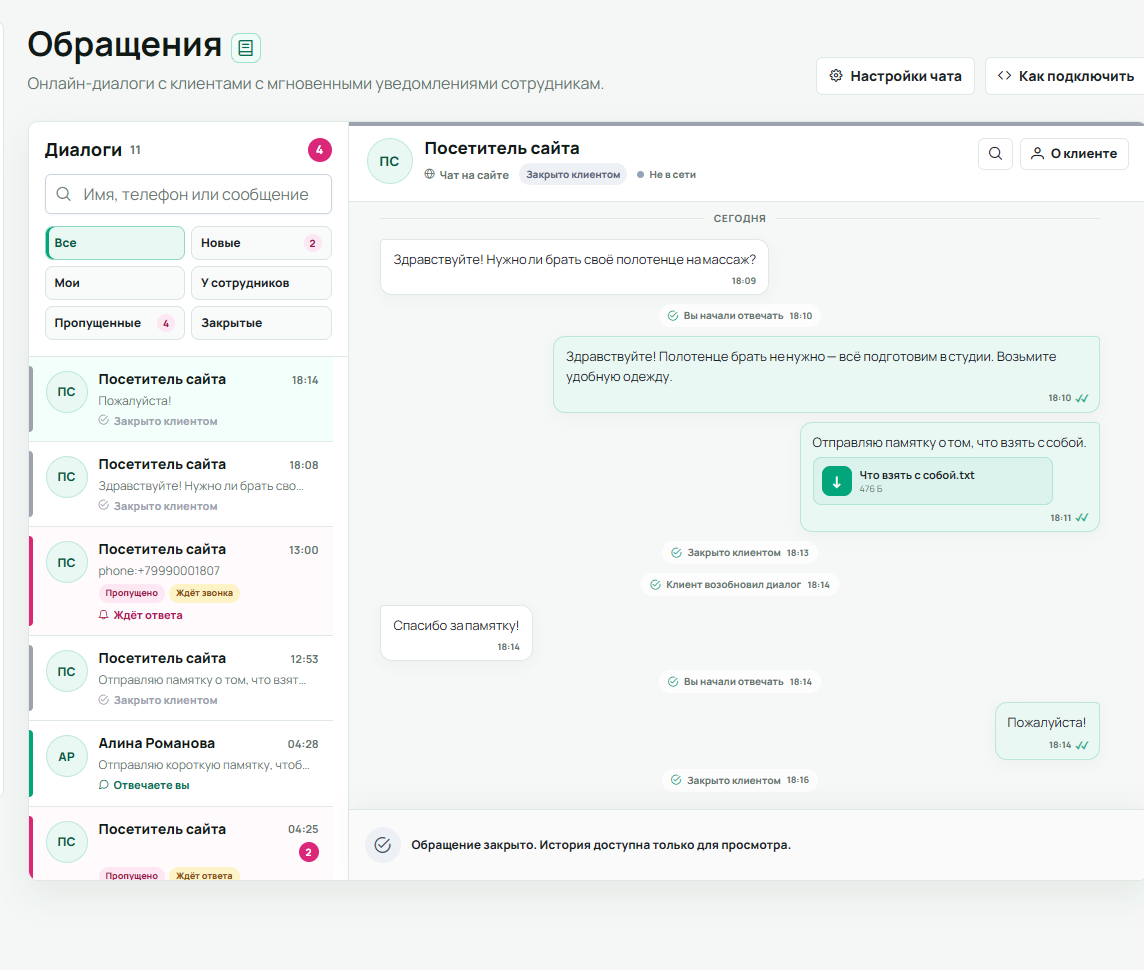Screen dimensions: 1144x970
Task: Click the unread badge "2" on the 04:25 dialog
Action: pos(309,852)
